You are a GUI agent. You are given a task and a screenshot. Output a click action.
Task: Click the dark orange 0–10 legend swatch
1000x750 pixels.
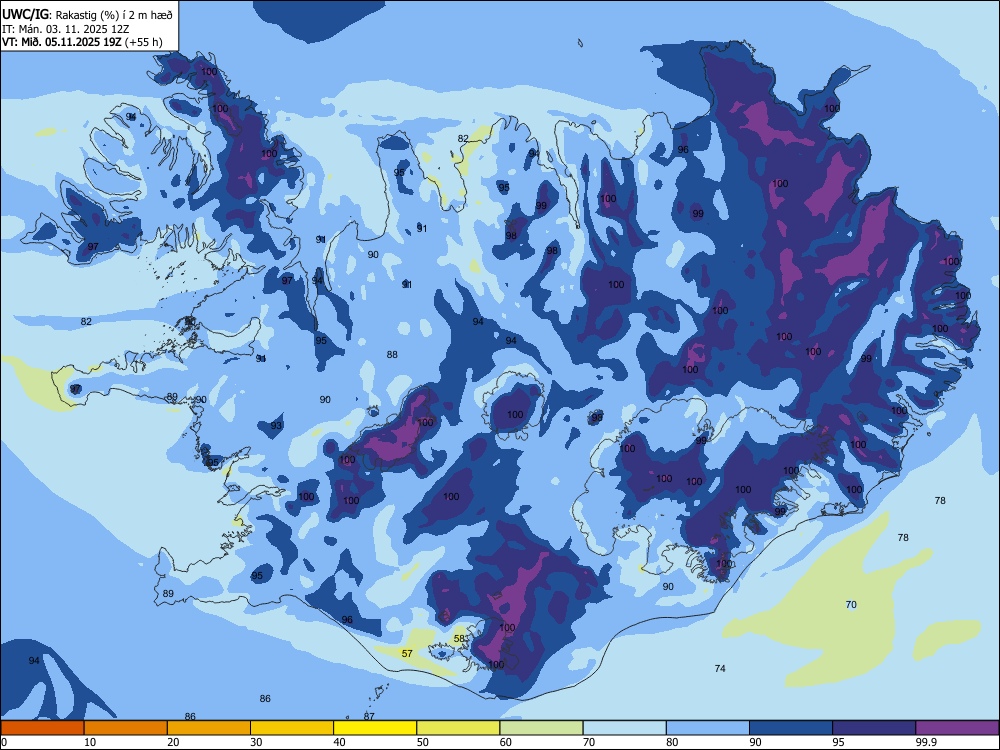42,728
